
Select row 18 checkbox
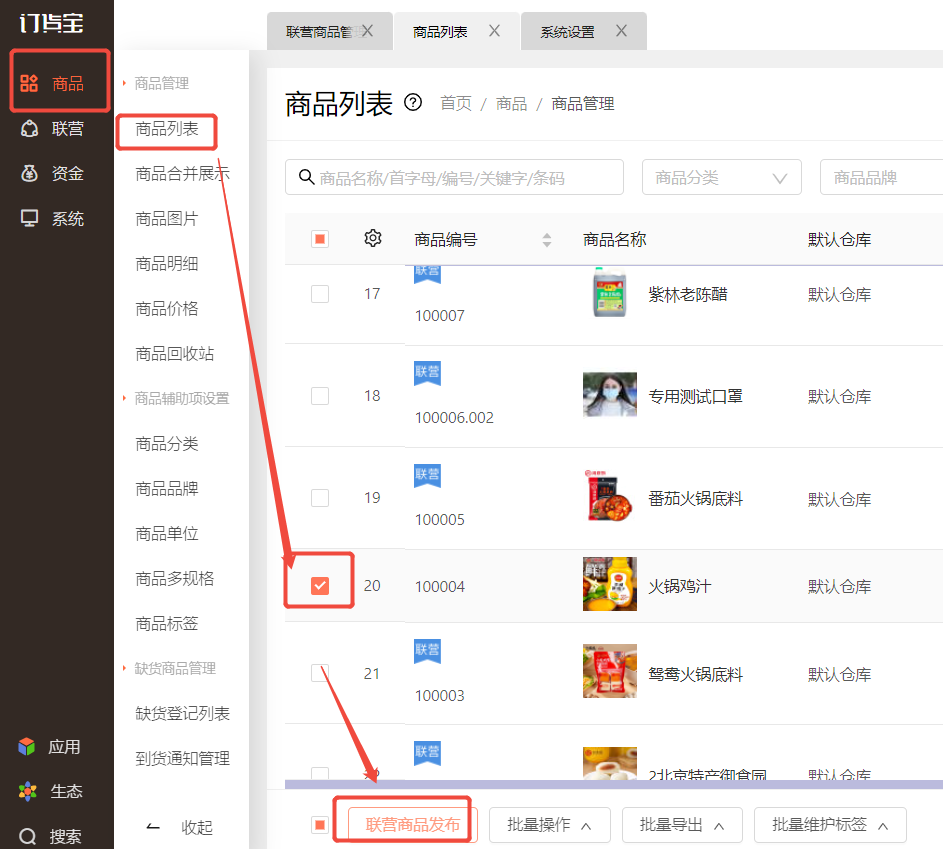(320, 396)
